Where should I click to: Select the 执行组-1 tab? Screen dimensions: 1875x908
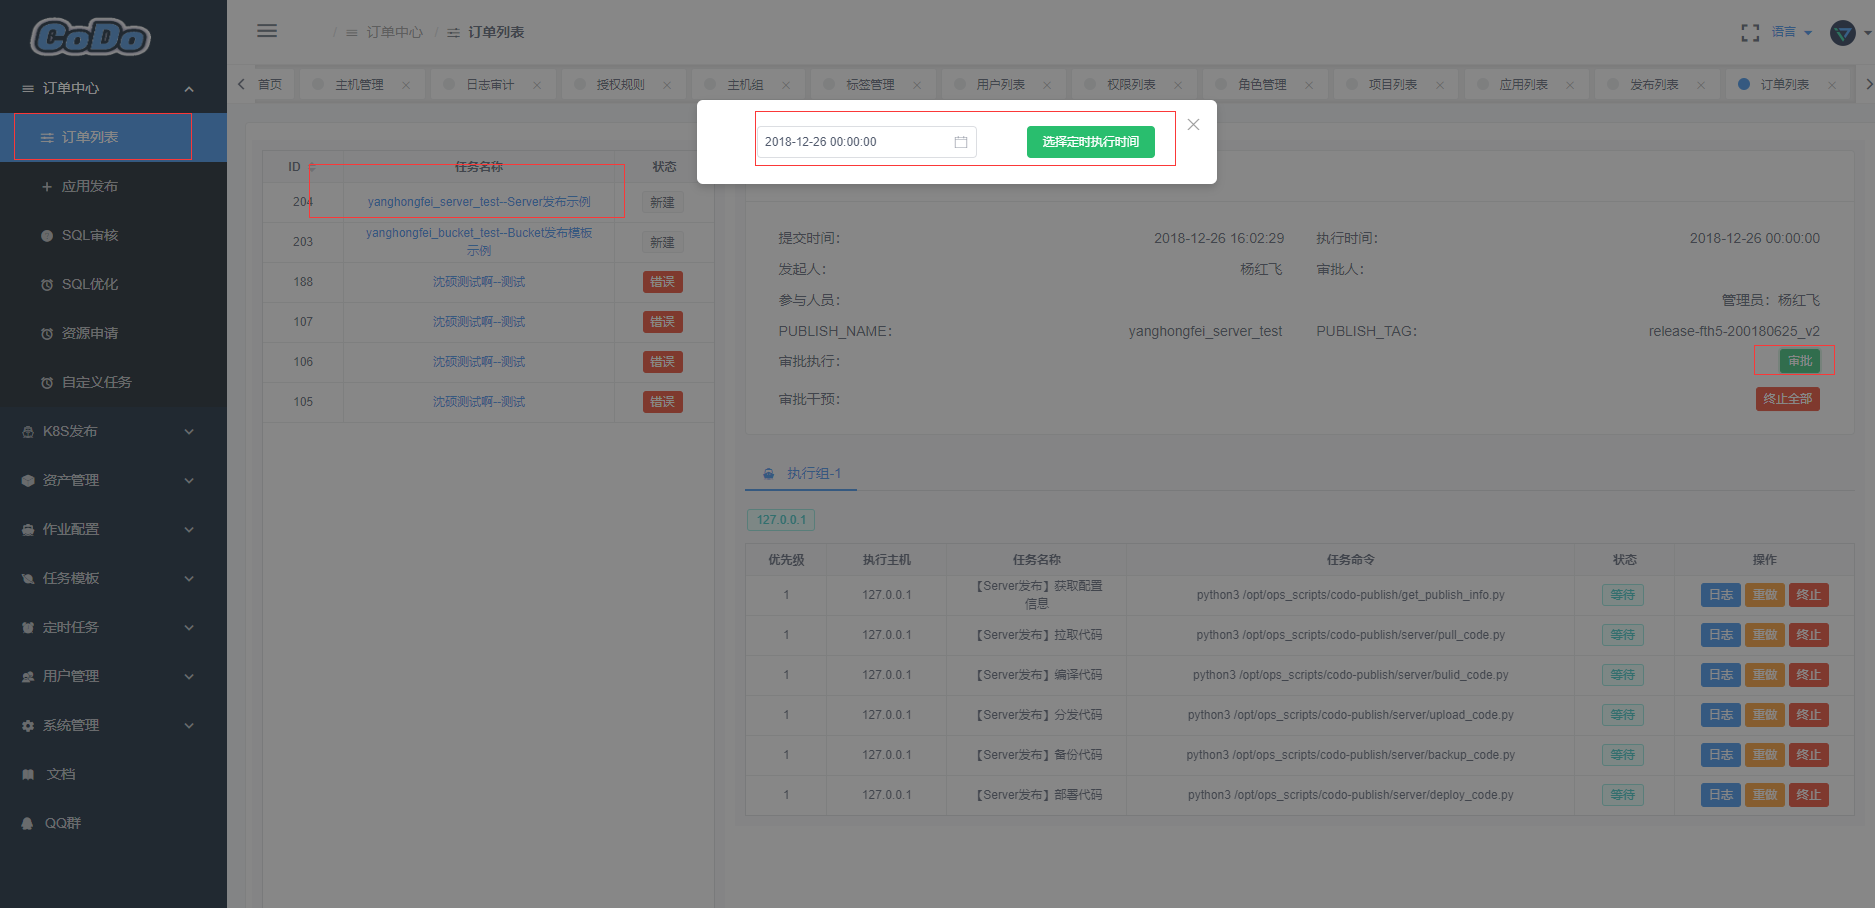[x=802, y=473]
